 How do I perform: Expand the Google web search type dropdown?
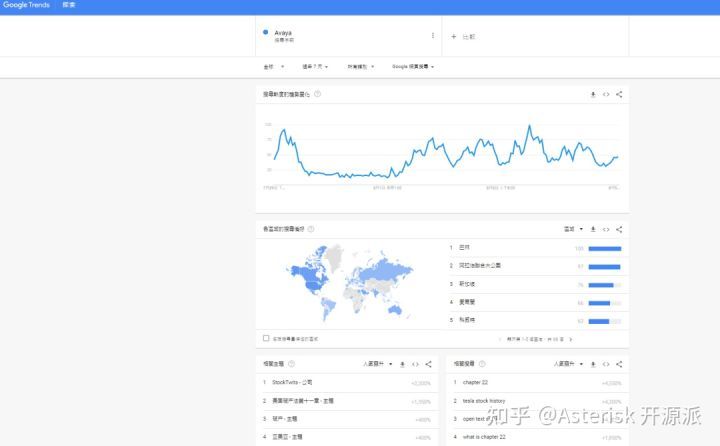pos(413,67)
